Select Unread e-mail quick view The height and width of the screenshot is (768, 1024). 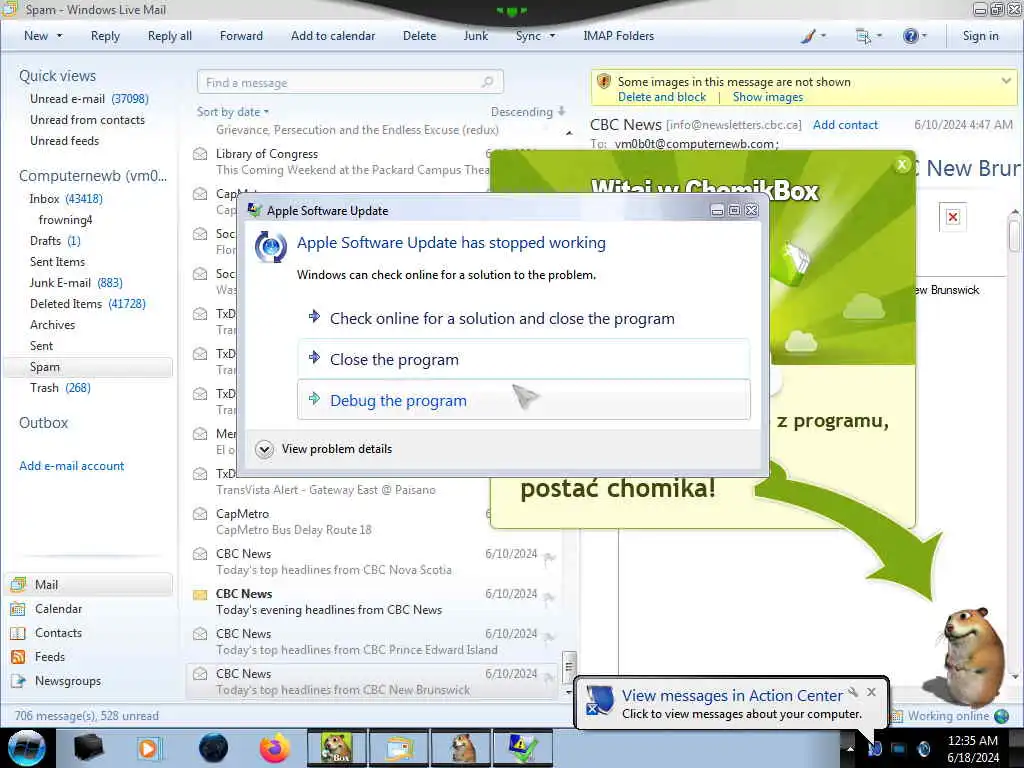click(89, 99)
